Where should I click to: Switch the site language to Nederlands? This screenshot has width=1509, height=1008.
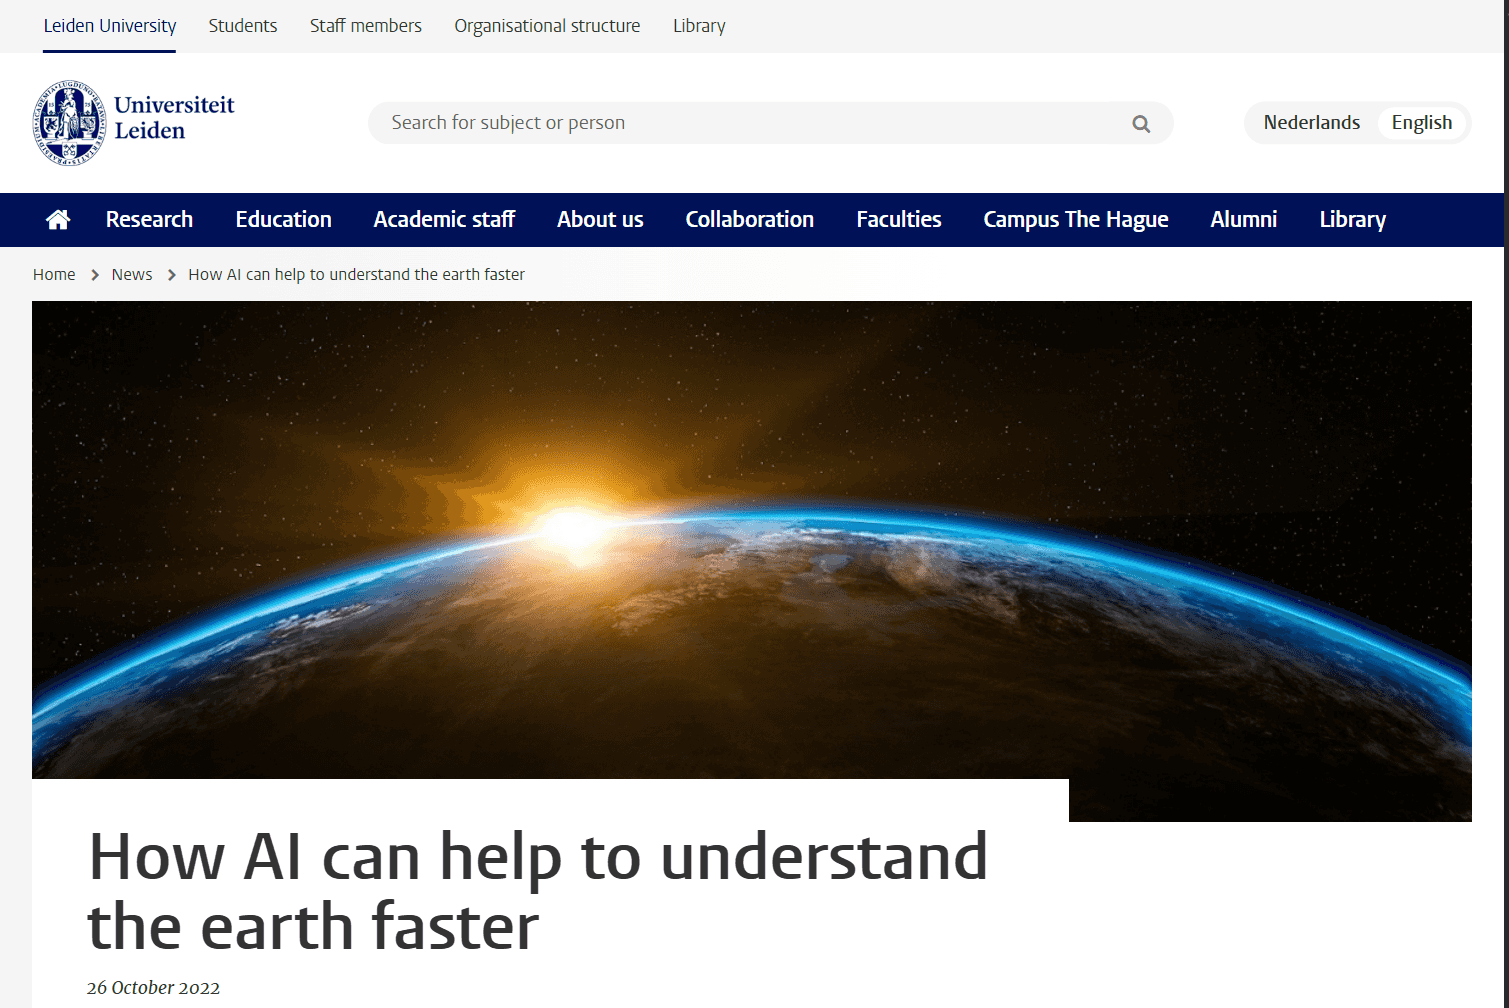pyautogui.click(x=1311, y=122)
